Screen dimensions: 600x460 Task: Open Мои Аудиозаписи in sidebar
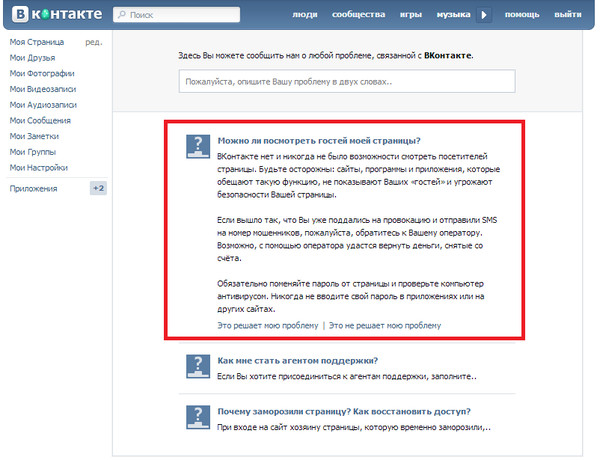tap(43, 105)
